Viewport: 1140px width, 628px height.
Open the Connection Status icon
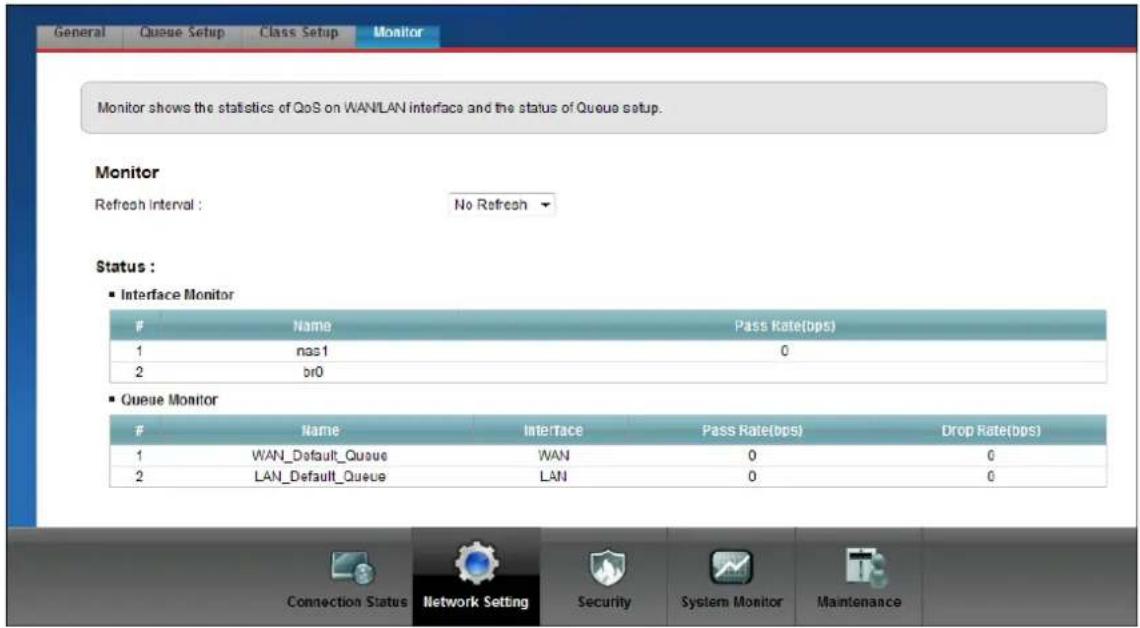point(353,568)
